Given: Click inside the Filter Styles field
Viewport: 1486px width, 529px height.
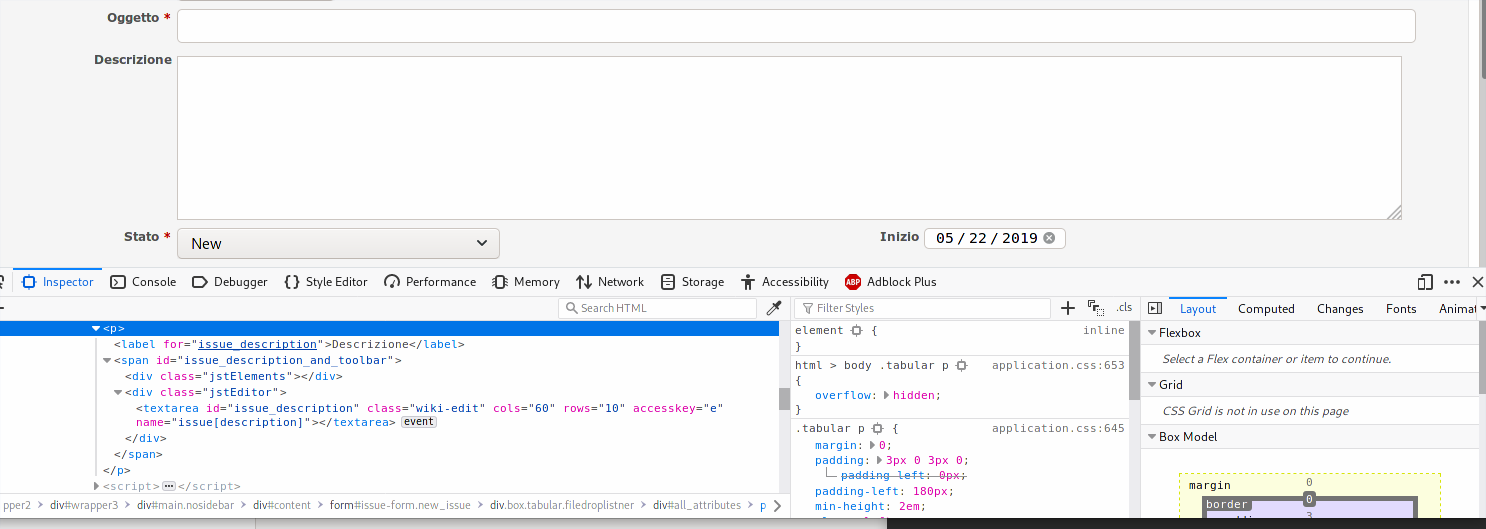Looking at the screenshot, I should (922, 308).
